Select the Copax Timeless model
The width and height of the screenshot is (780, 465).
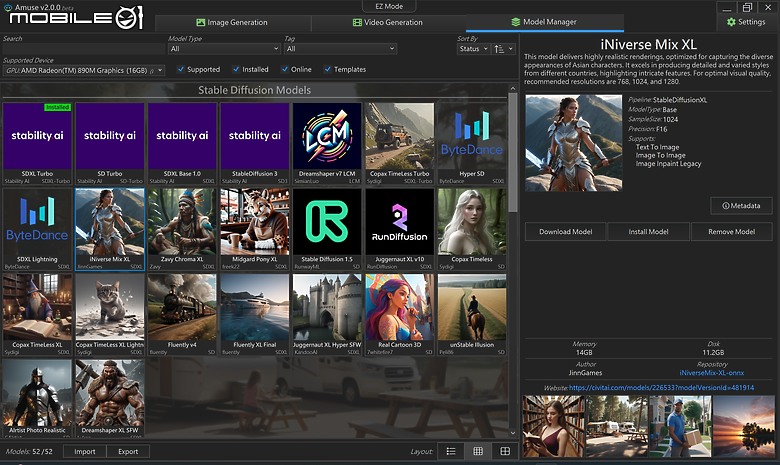(x=472, y=229)
